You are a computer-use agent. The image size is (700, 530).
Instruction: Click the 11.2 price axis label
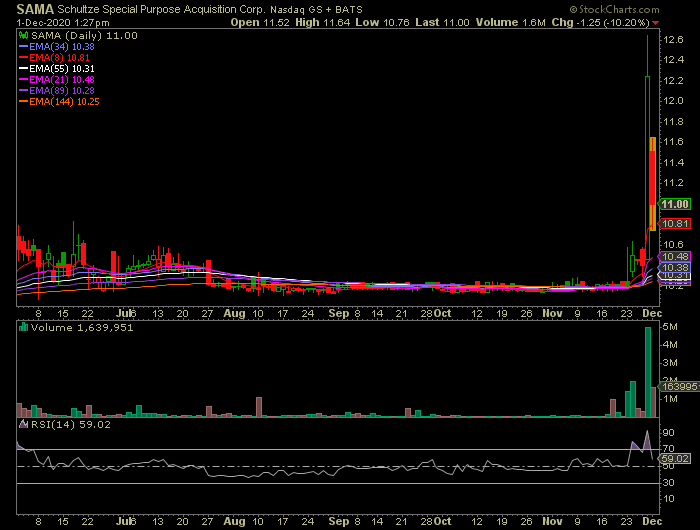(x=673, y=183)
